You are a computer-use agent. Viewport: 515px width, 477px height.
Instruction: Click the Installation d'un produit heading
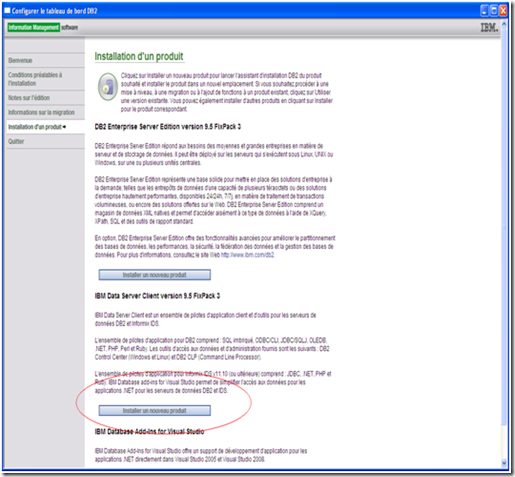139,56
